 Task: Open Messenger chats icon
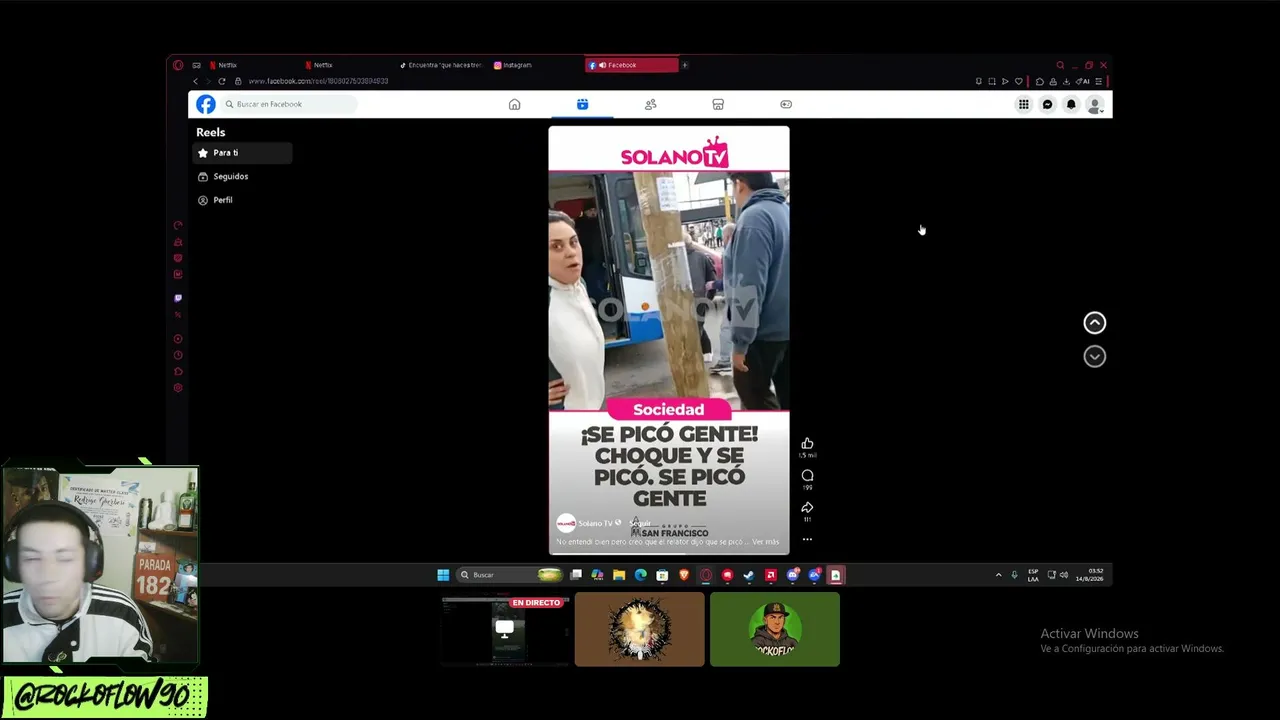tap(1047, 104)
